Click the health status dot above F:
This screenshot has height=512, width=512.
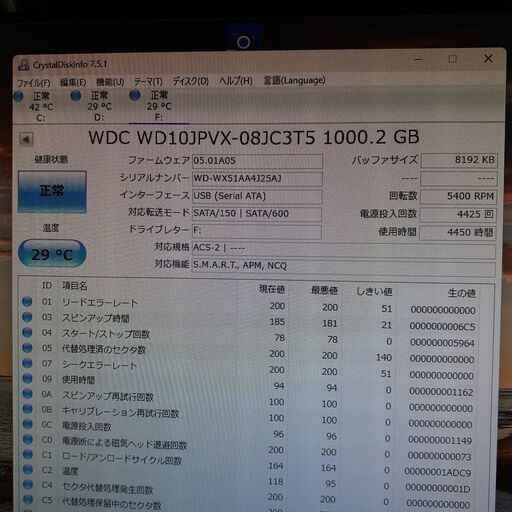pos(135,96)
